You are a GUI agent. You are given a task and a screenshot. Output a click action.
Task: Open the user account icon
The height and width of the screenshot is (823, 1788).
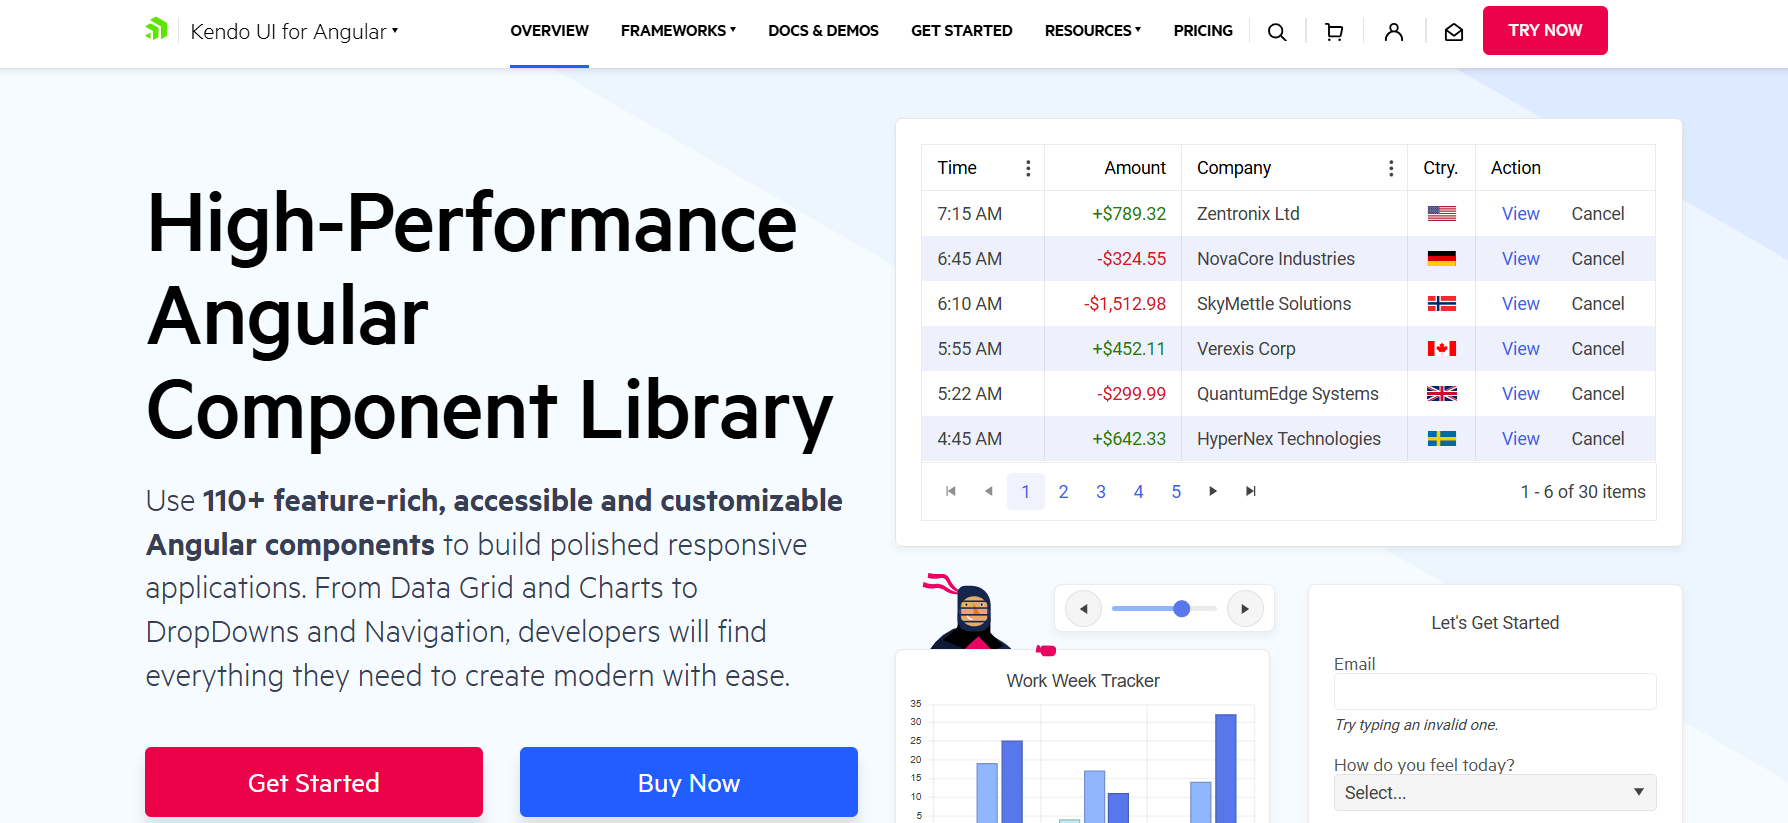tap(1394, 32)
